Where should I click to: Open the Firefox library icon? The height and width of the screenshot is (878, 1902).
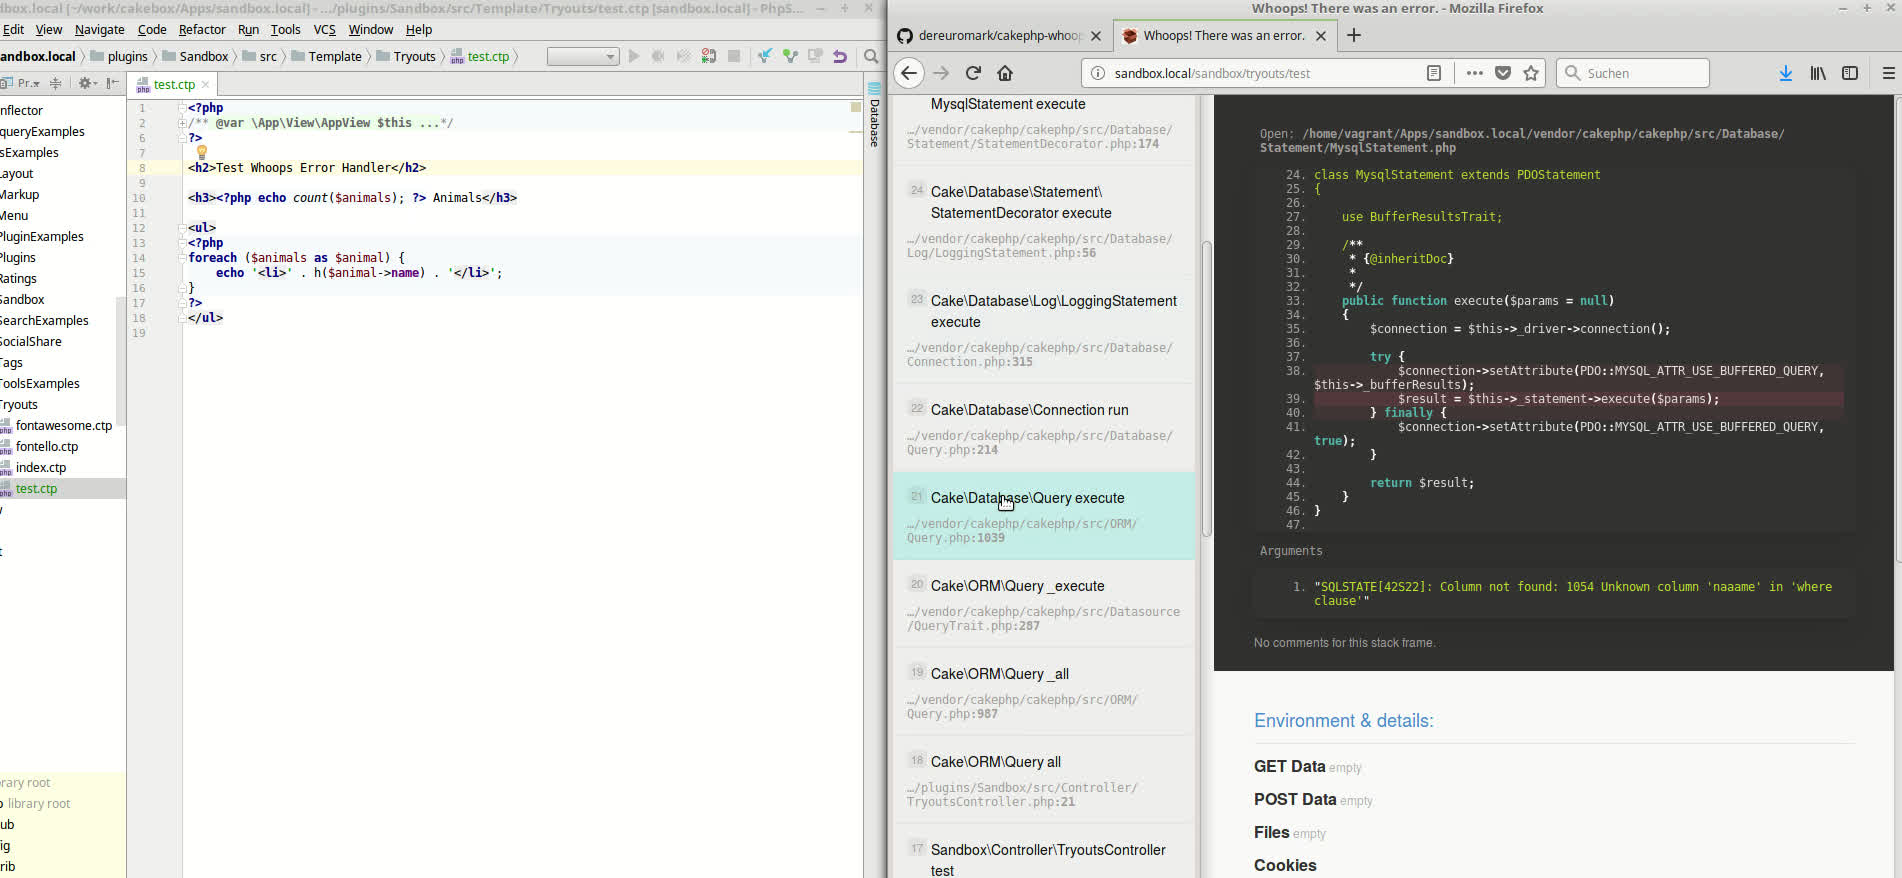[x=1818, y=73]
